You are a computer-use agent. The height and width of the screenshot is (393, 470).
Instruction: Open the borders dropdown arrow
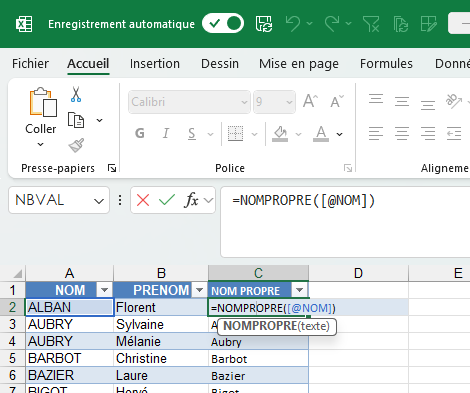(x=254, y=134)
